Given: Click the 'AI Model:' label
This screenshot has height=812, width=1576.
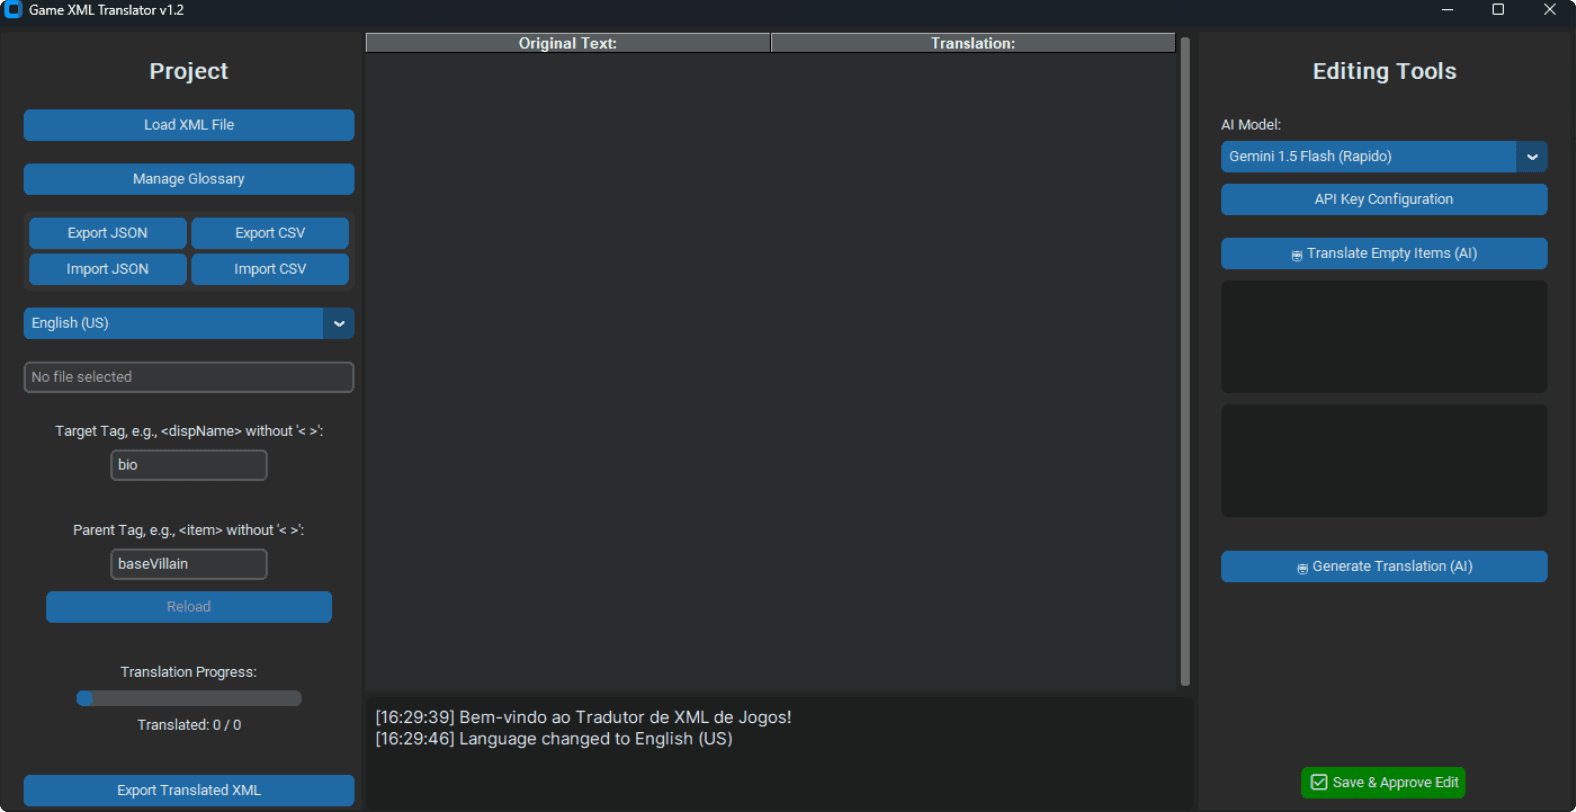Looking at the screenshot, I should click(1251, 125).
